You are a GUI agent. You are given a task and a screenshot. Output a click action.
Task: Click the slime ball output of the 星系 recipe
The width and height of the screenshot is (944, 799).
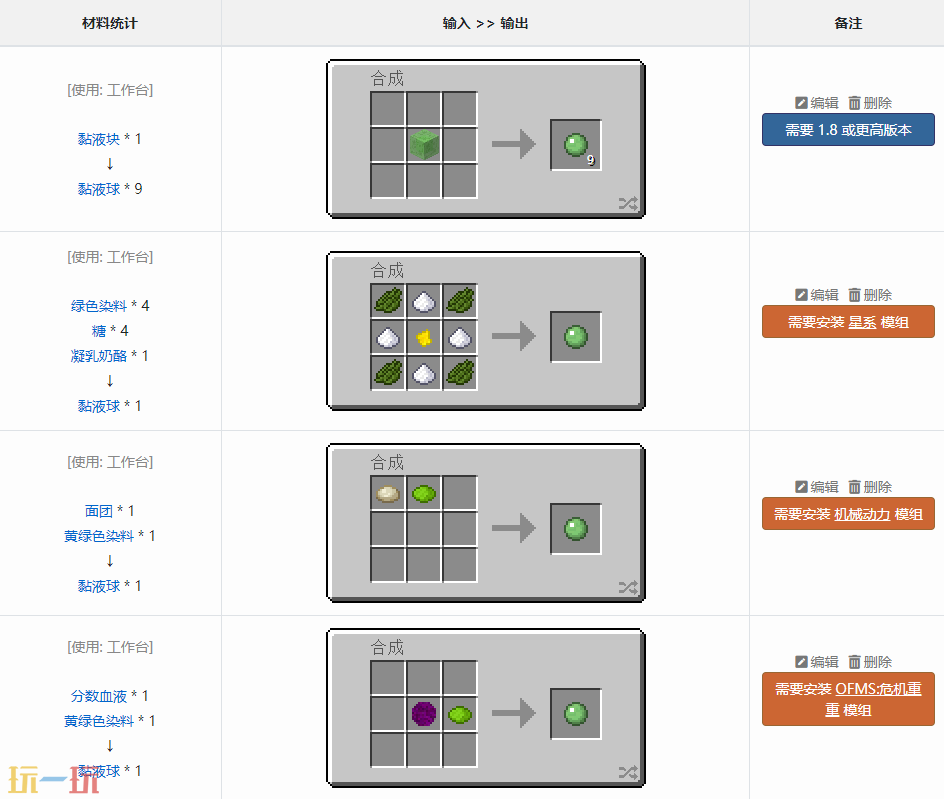click(x=576, y=337)
